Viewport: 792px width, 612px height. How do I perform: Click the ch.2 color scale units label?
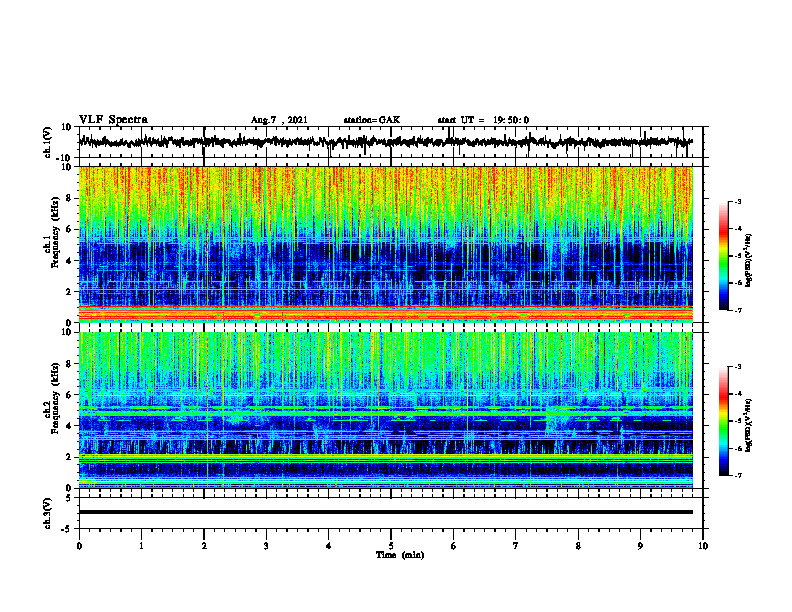click(x=750, y=425)
